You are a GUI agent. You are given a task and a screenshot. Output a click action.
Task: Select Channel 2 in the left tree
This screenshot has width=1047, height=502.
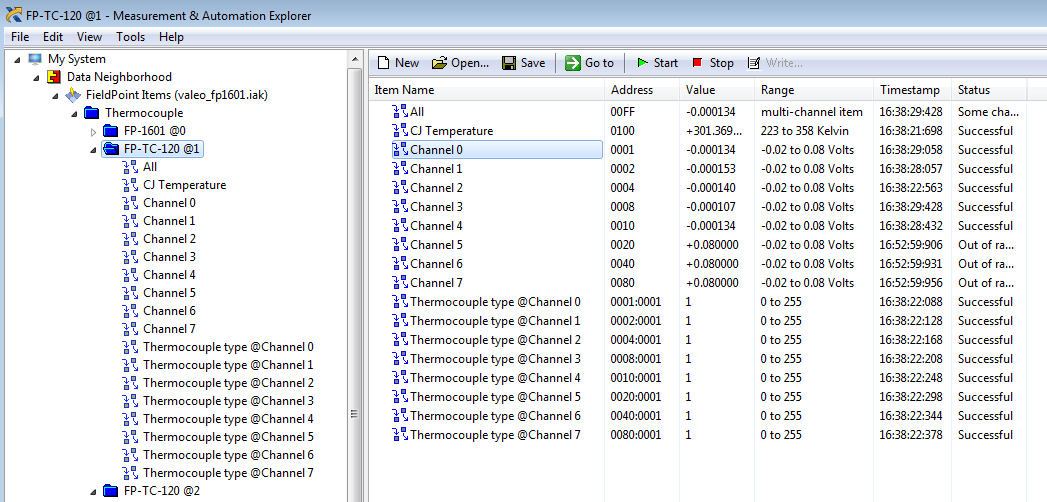pos(169,239)
